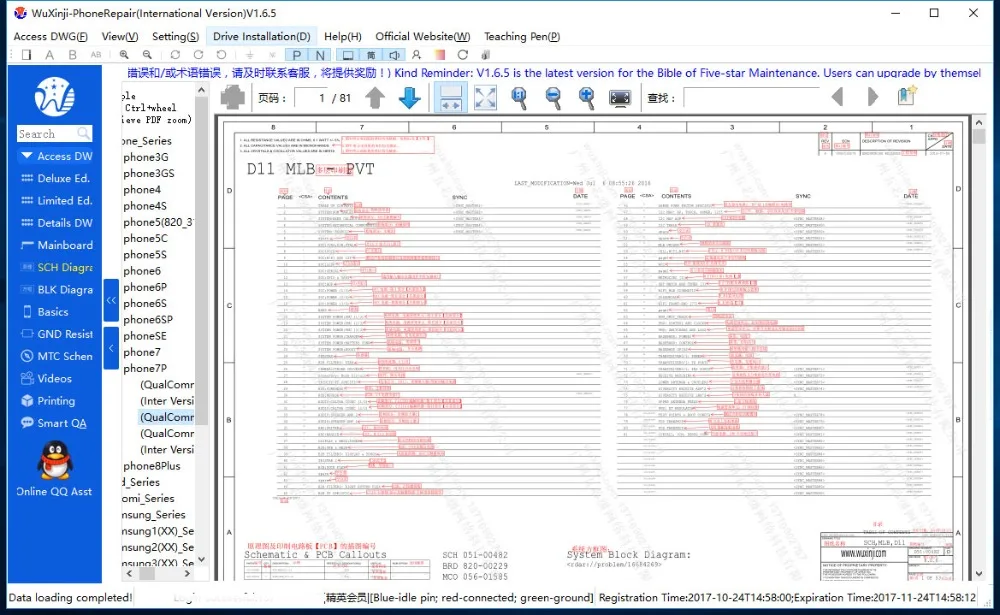Open MTC Schem in the sidebar
Image resolution: width=1000 pixels, height=615 pixels.
tap(55, 356)
